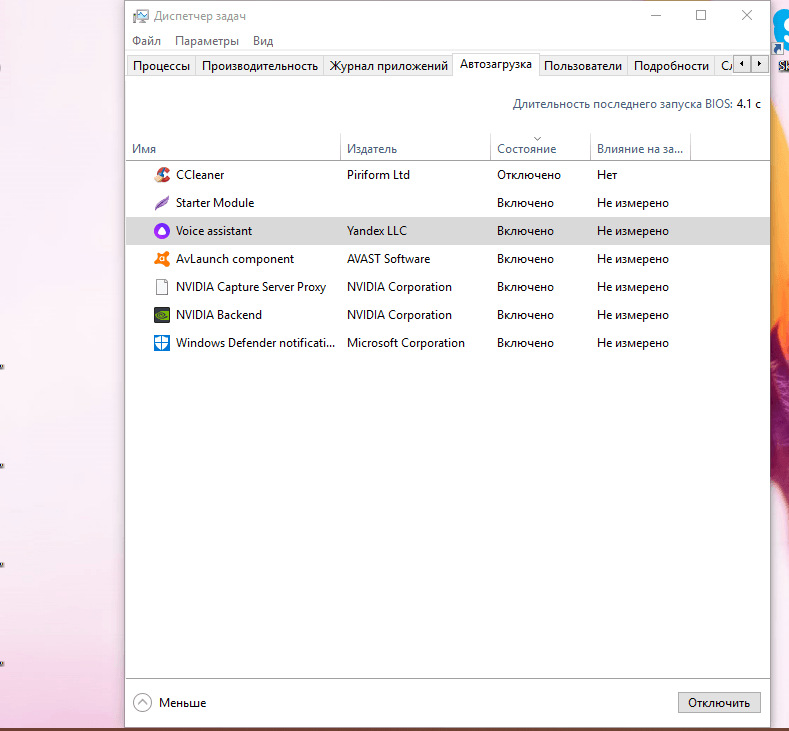Click the Yandex LLC publisher cell
Viewport: 789px width, 731px height.
click(x=377, y=231)
